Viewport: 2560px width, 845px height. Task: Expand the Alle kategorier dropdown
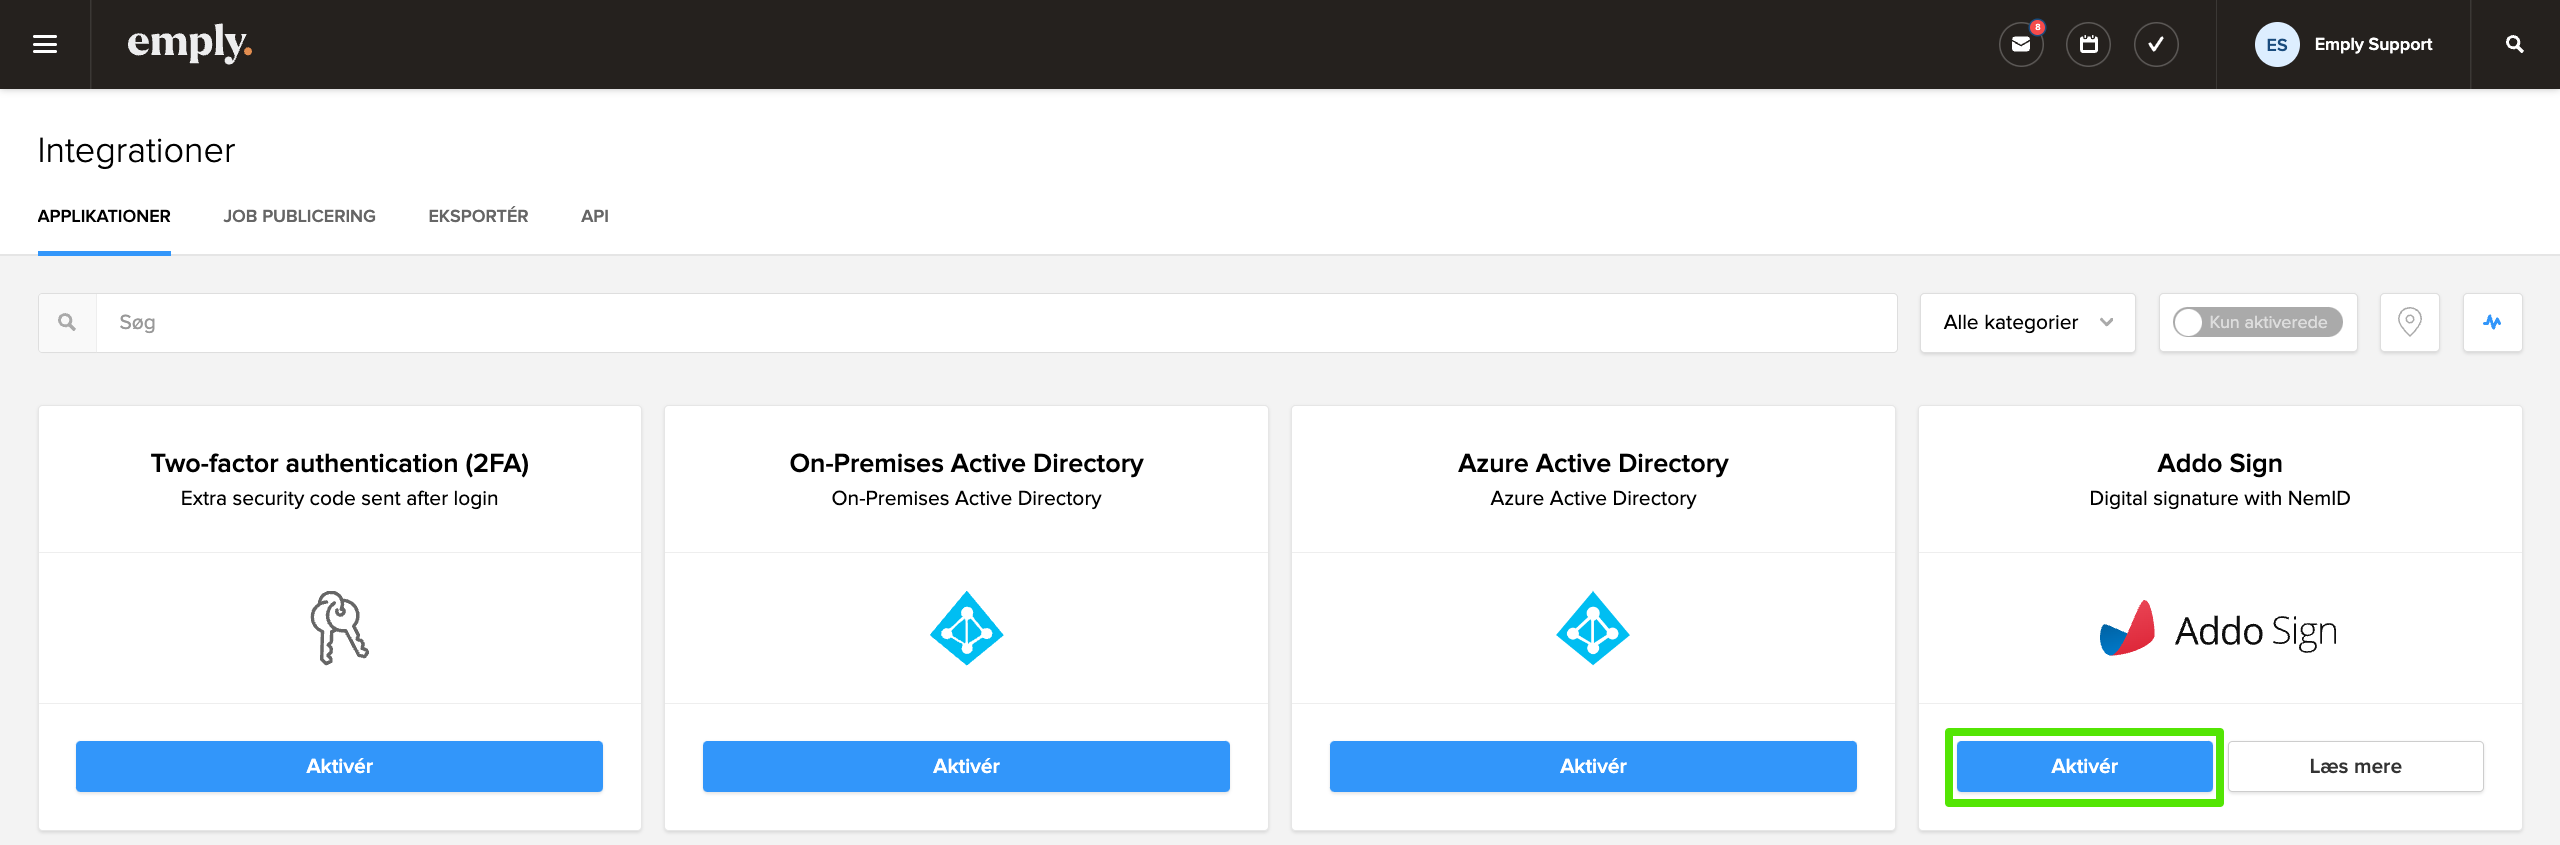2027,322
